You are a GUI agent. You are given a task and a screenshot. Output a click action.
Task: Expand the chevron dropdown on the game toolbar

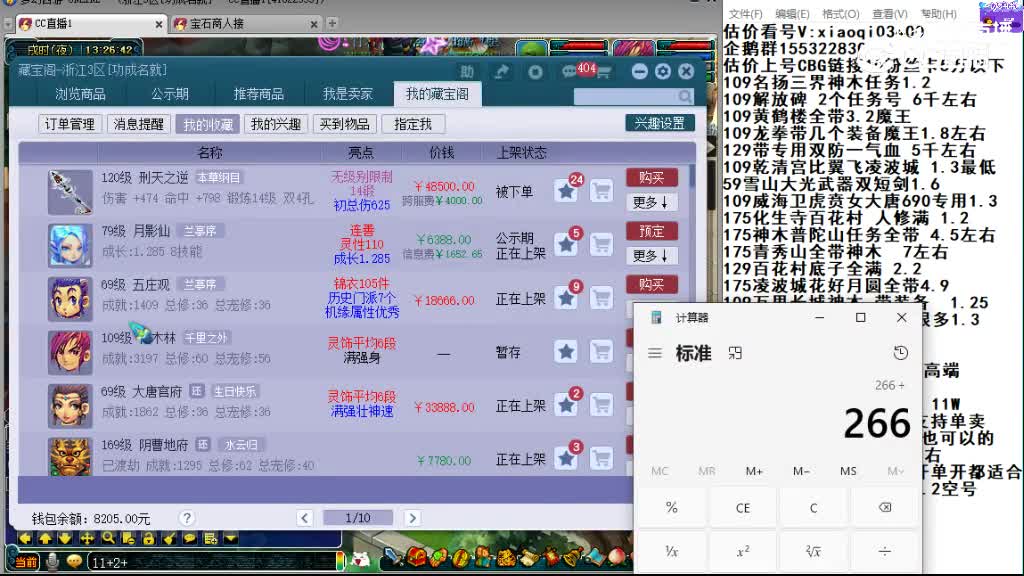click(x=231, y=540)
